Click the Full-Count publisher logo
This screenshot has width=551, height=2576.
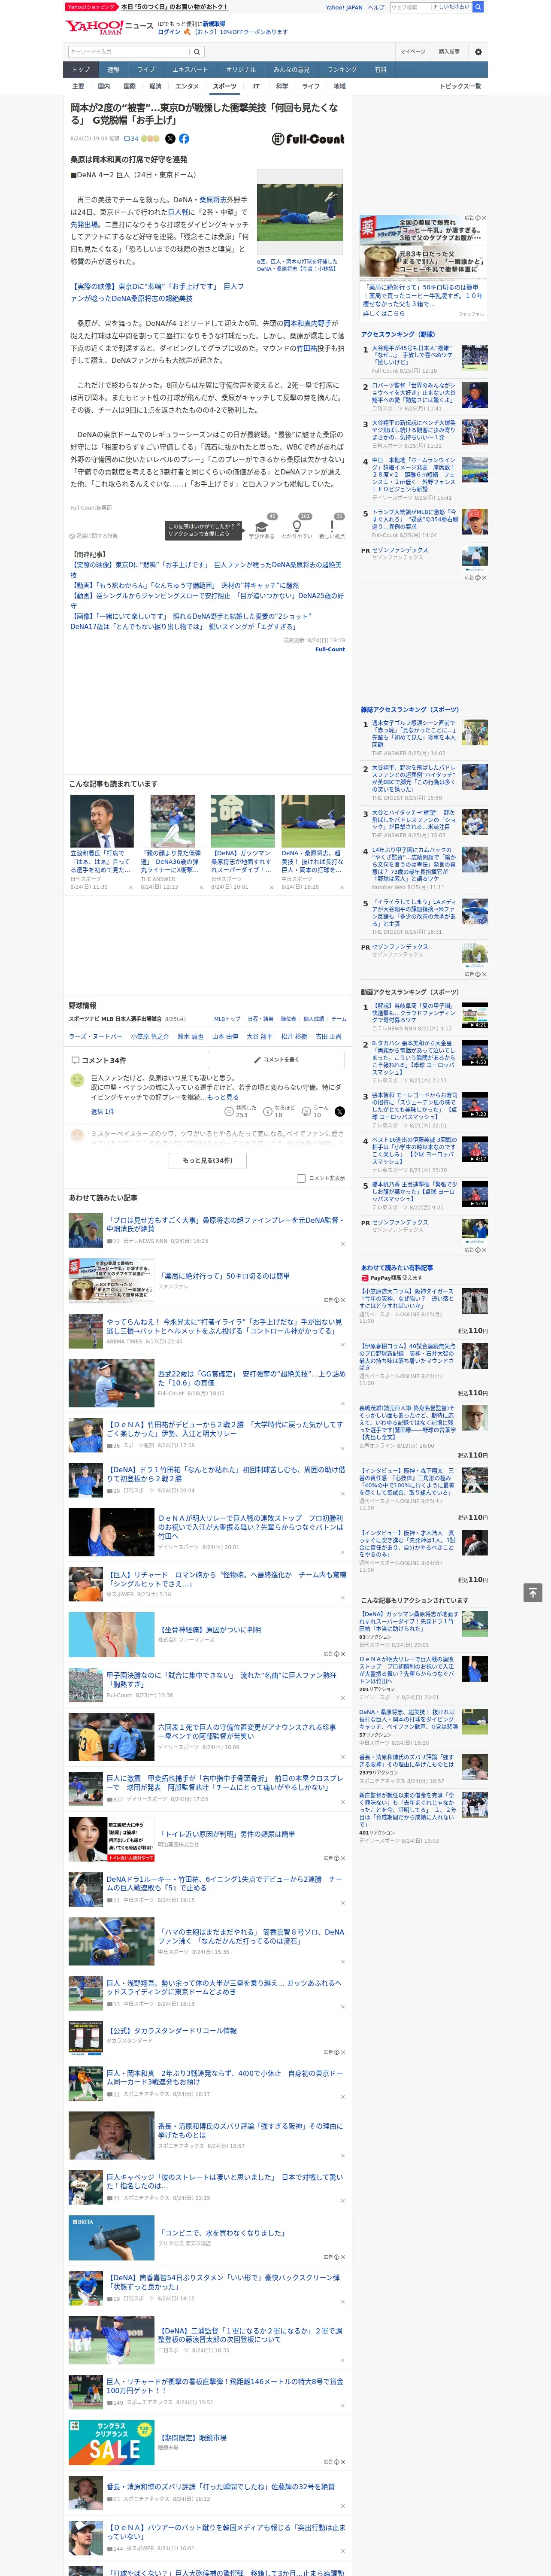click(x=308, y=139)
